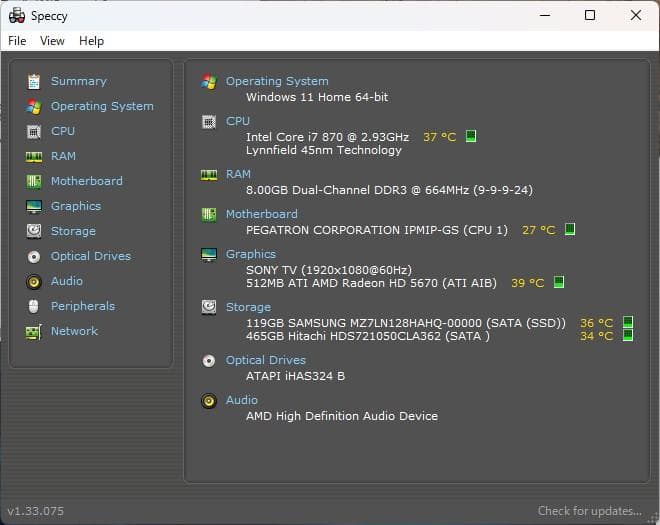Open Motherboard section from sidebar label
This screenshot has width=660, height=525.
point(87,181)
